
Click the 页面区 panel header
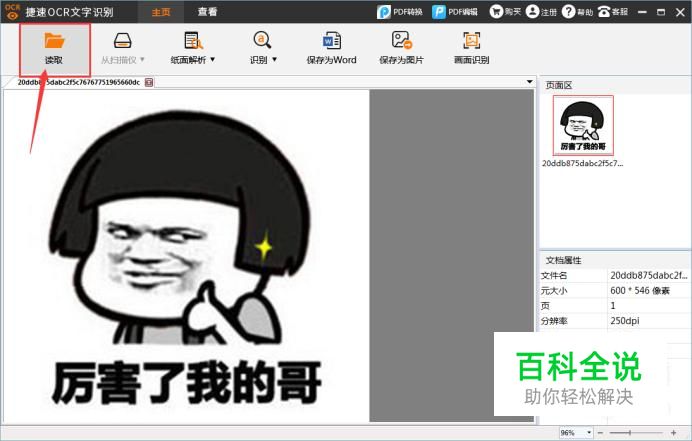point(559,85)
